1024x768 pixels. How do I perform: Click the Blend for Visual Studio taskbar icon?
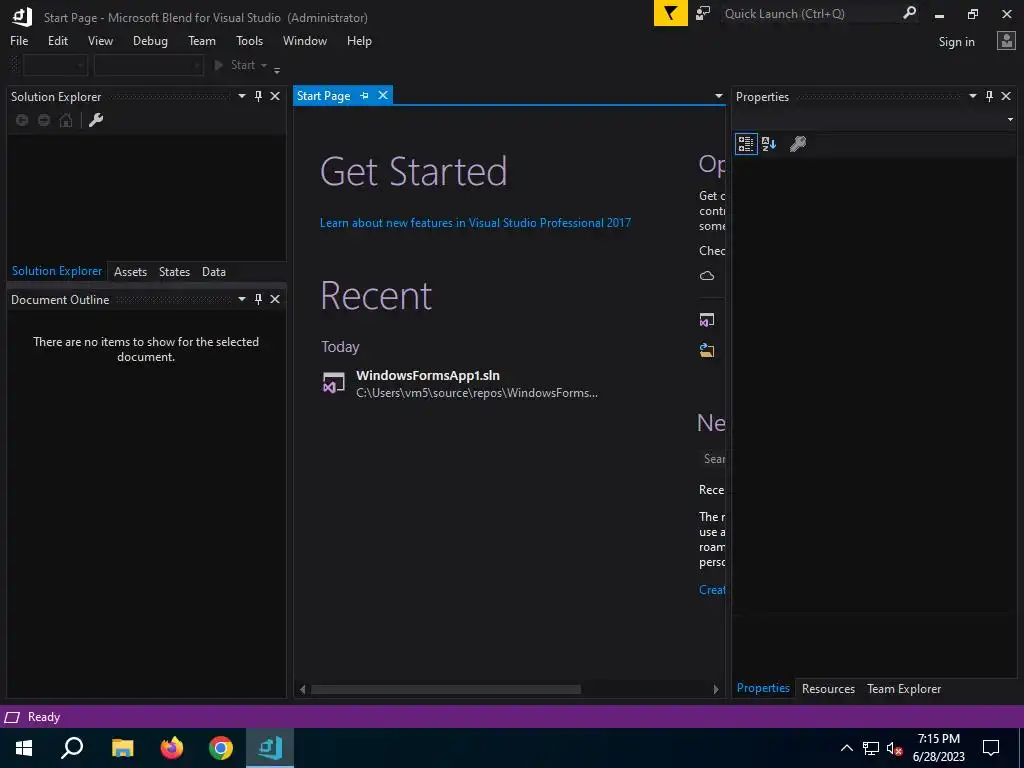point(270,748)
